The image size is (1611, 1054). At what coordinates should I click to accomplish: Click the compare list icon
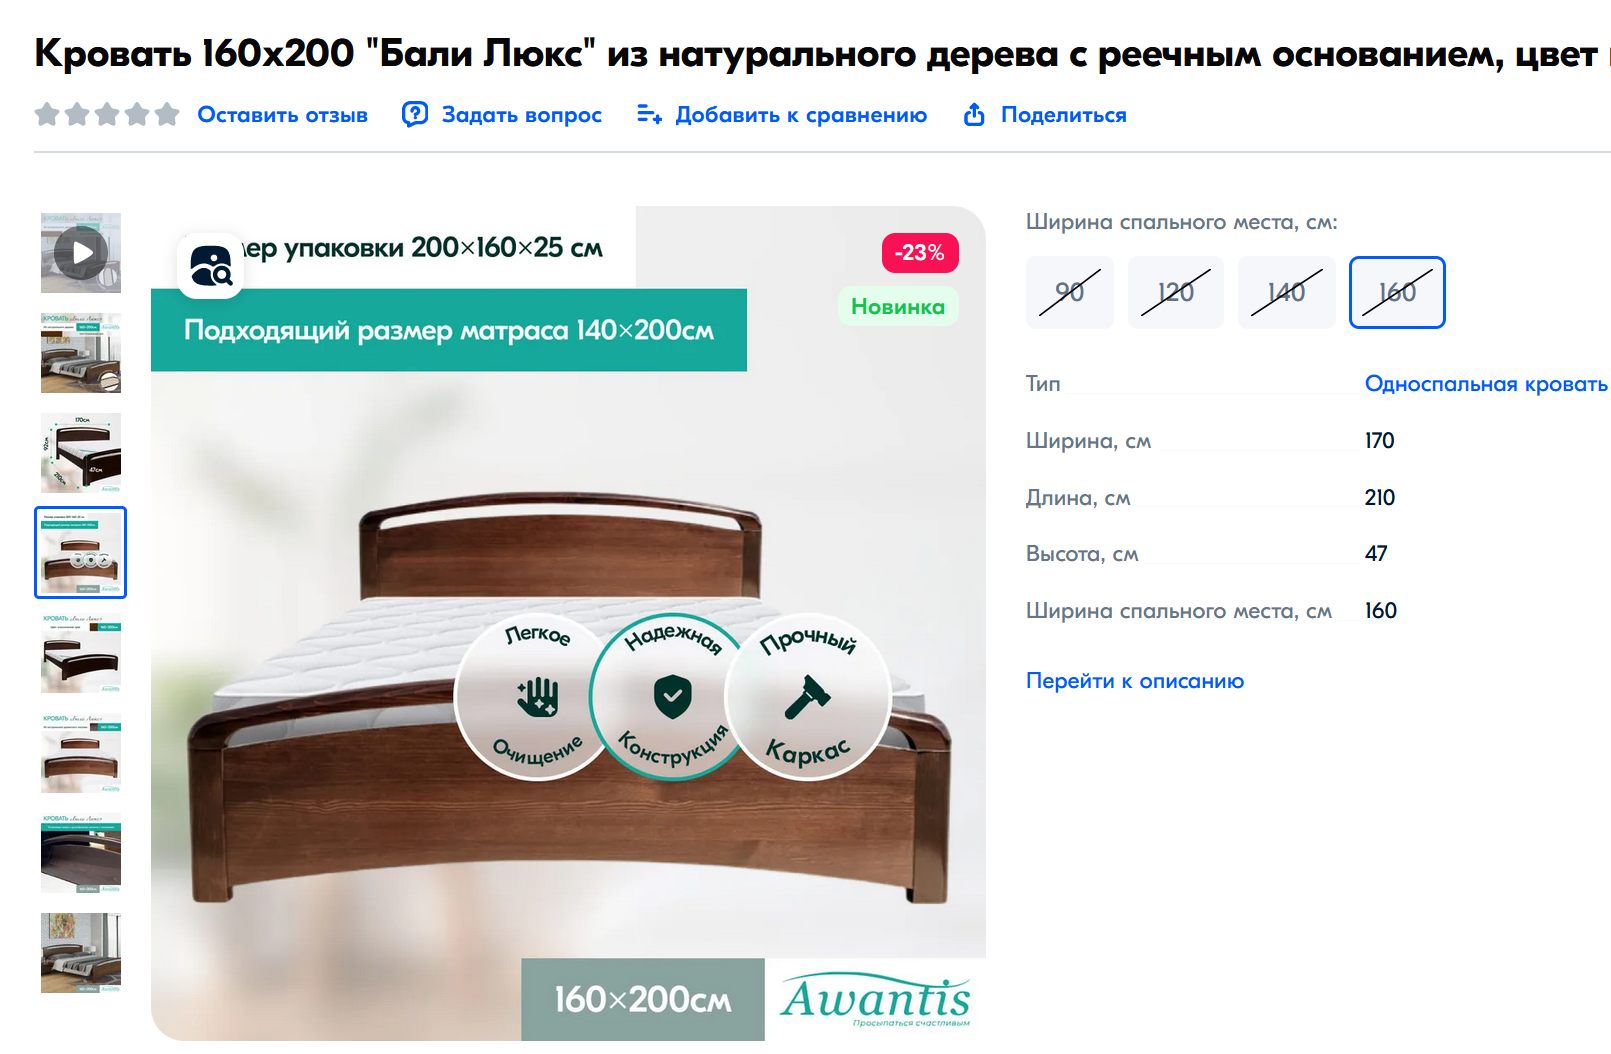649,115
